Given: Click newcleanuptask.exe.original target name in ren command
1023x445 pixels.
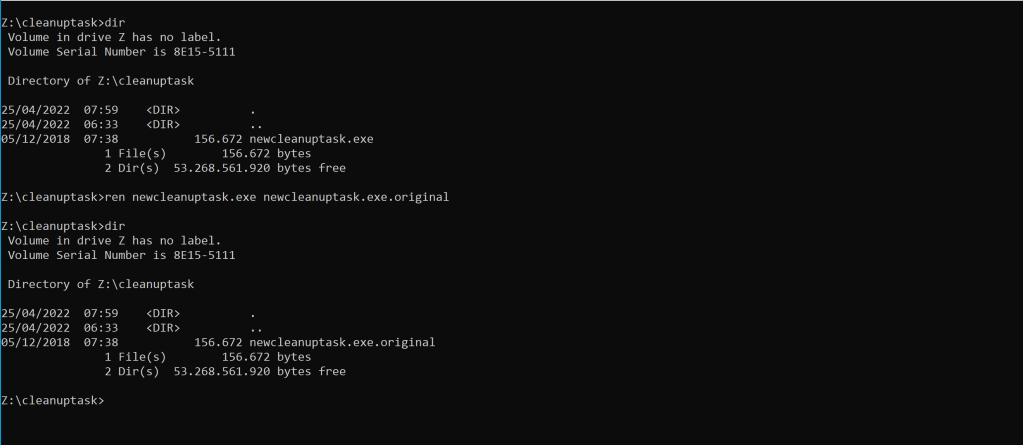Looking at the screenshot, I should click(x=355, y=197).
